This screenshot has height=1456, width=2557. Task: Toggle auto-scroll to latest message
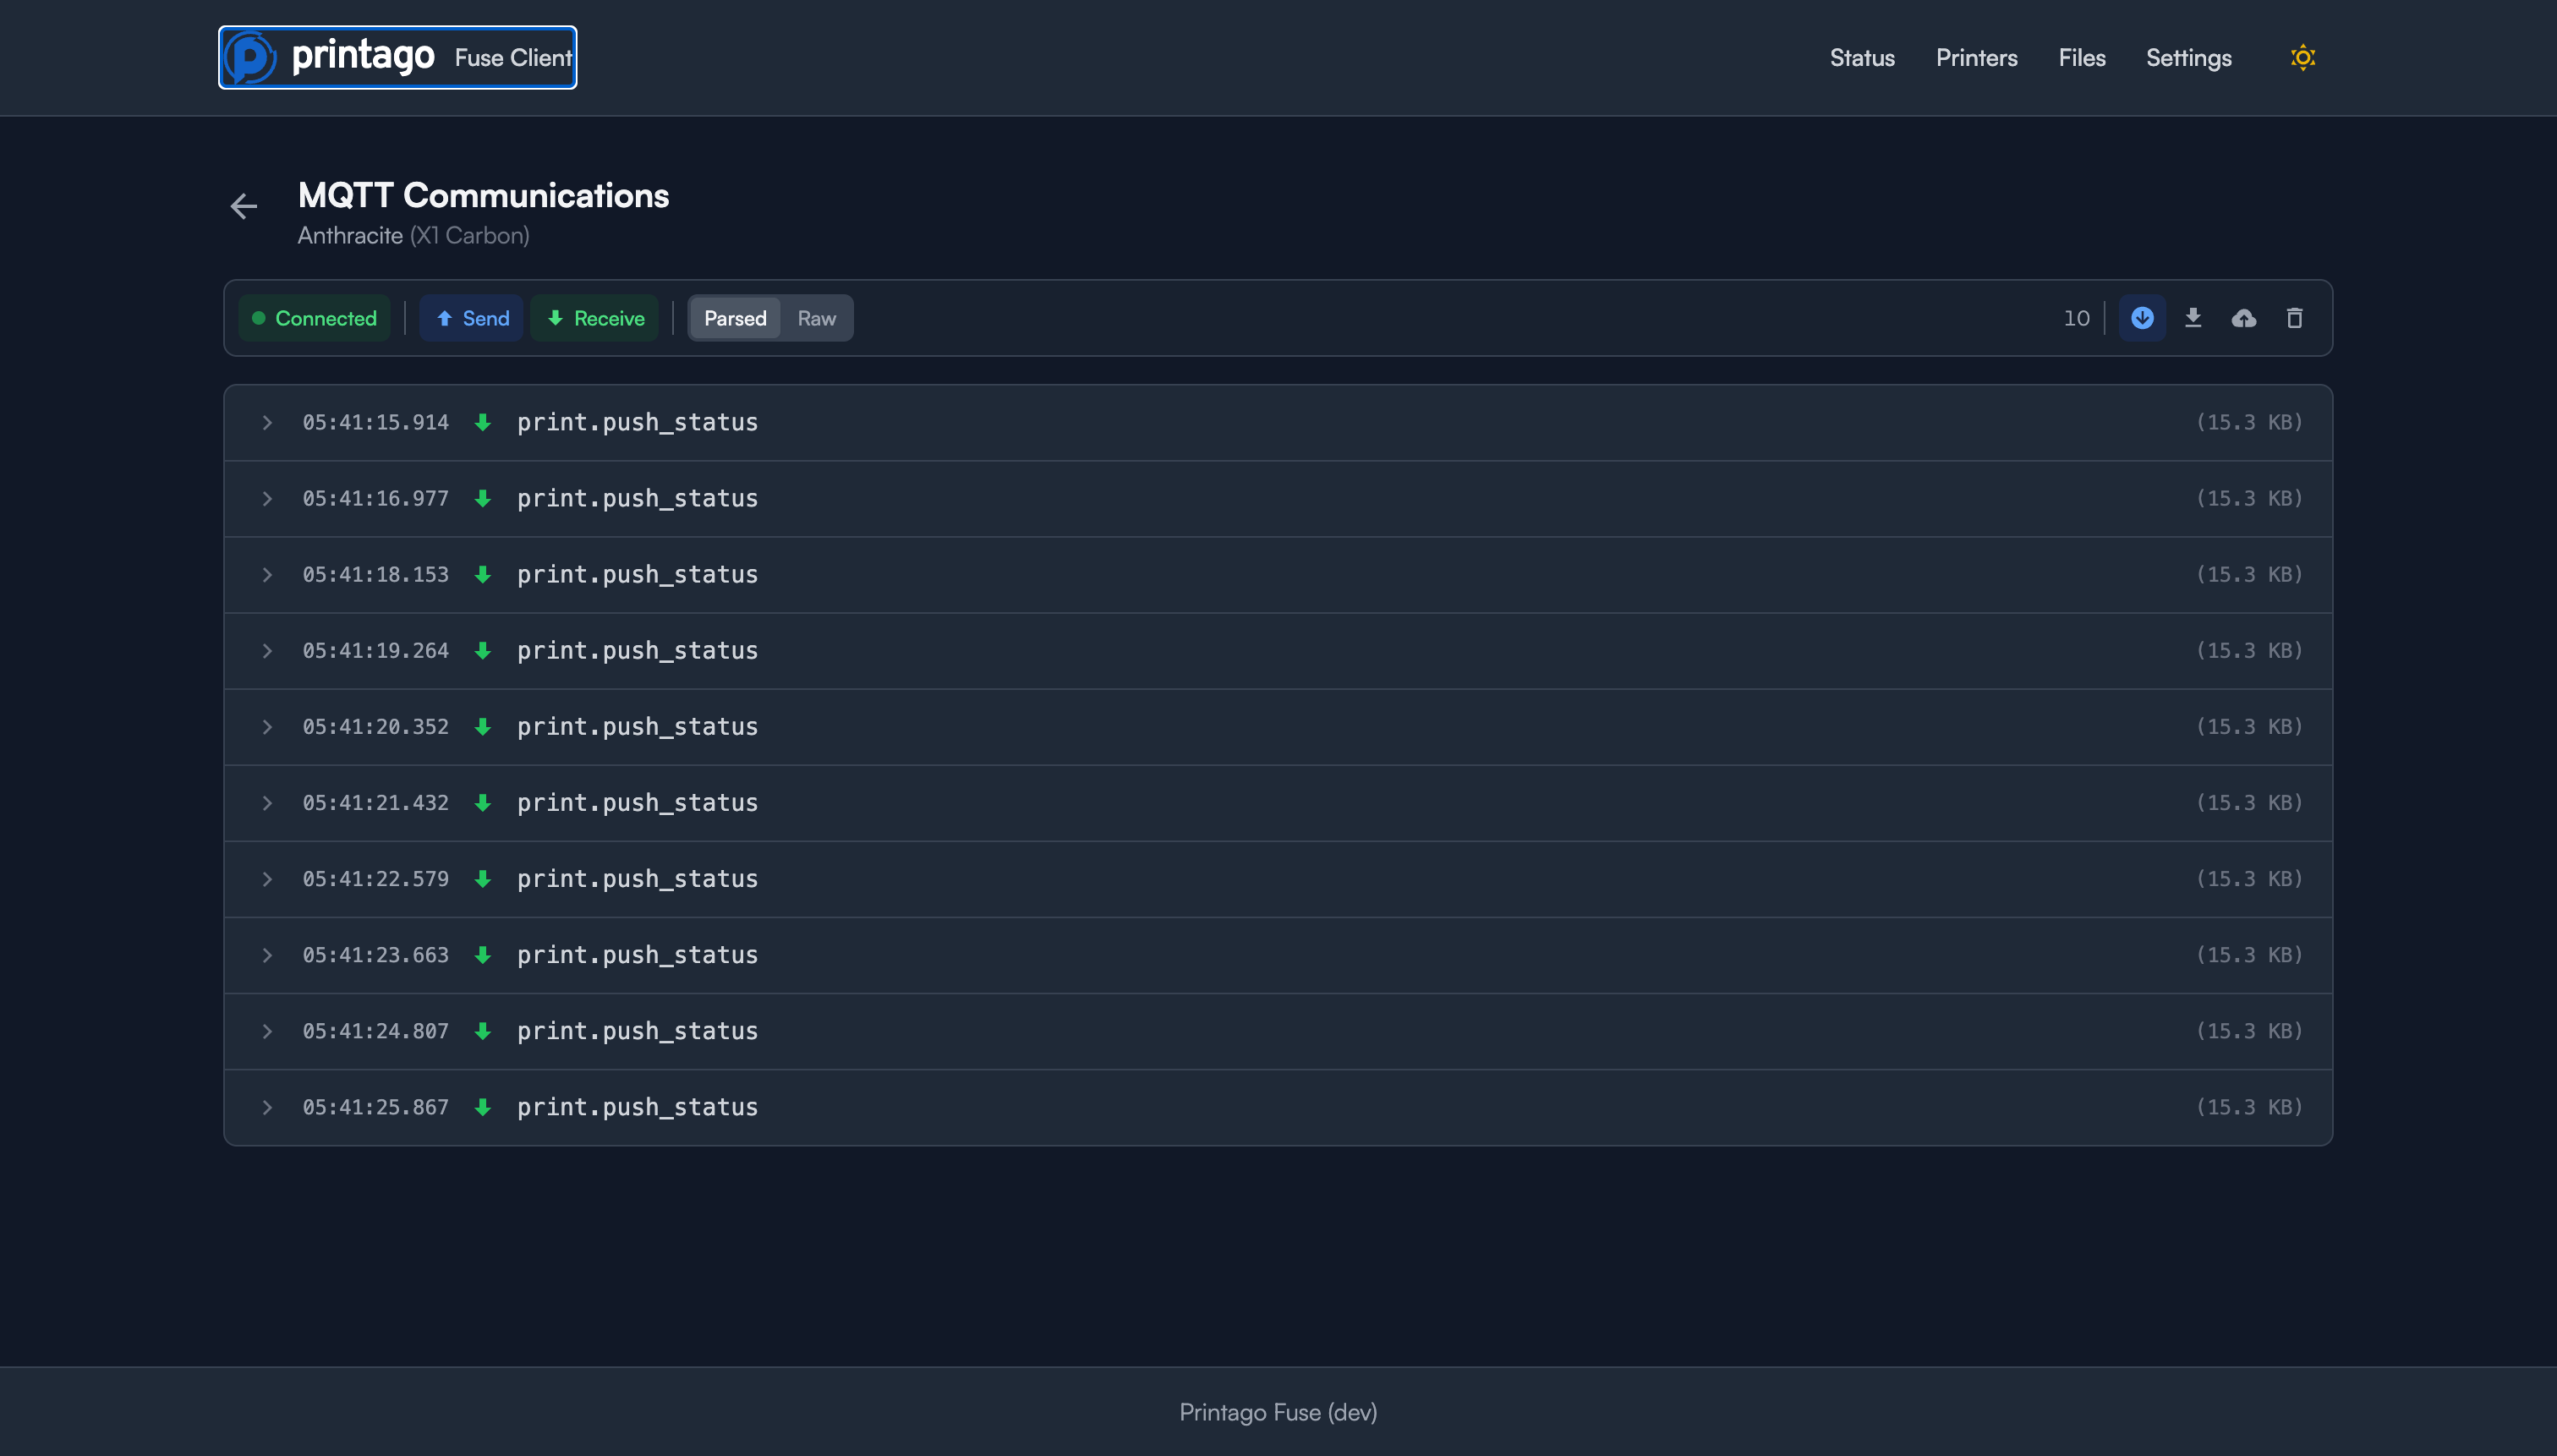[2142, 318]
